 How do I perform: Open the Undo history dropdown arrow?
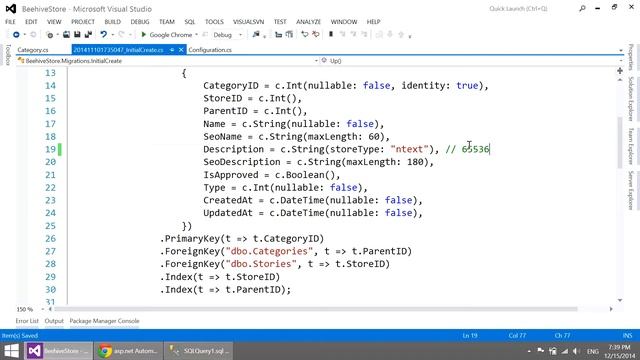(112, 35)
